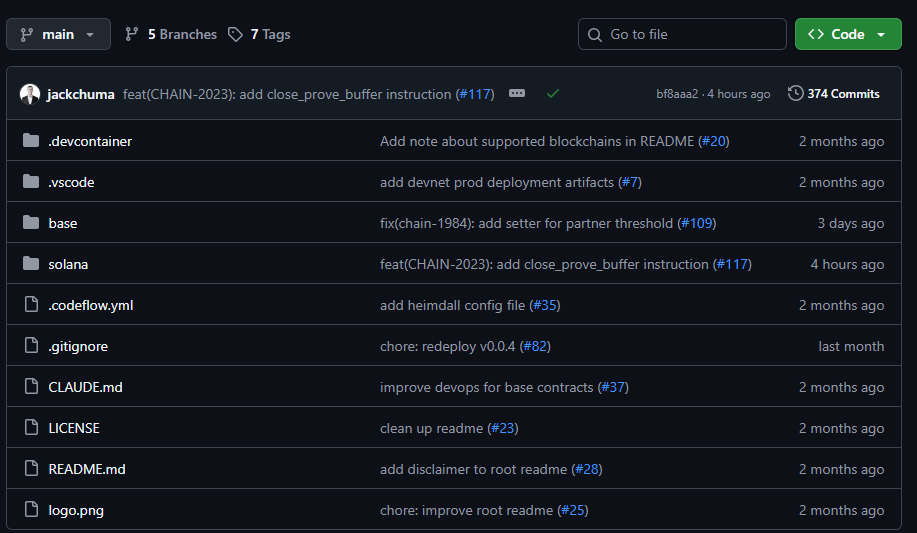Open the solana folder
The height and width of the screenshot is (533, 917).
68,264
